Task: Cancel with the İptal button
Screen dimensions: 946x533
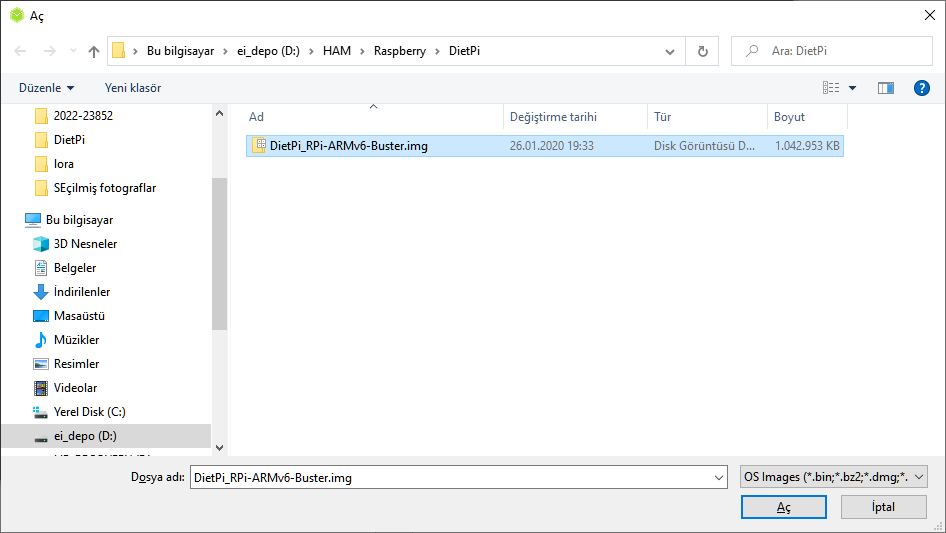Action: (x=884, y=507)
